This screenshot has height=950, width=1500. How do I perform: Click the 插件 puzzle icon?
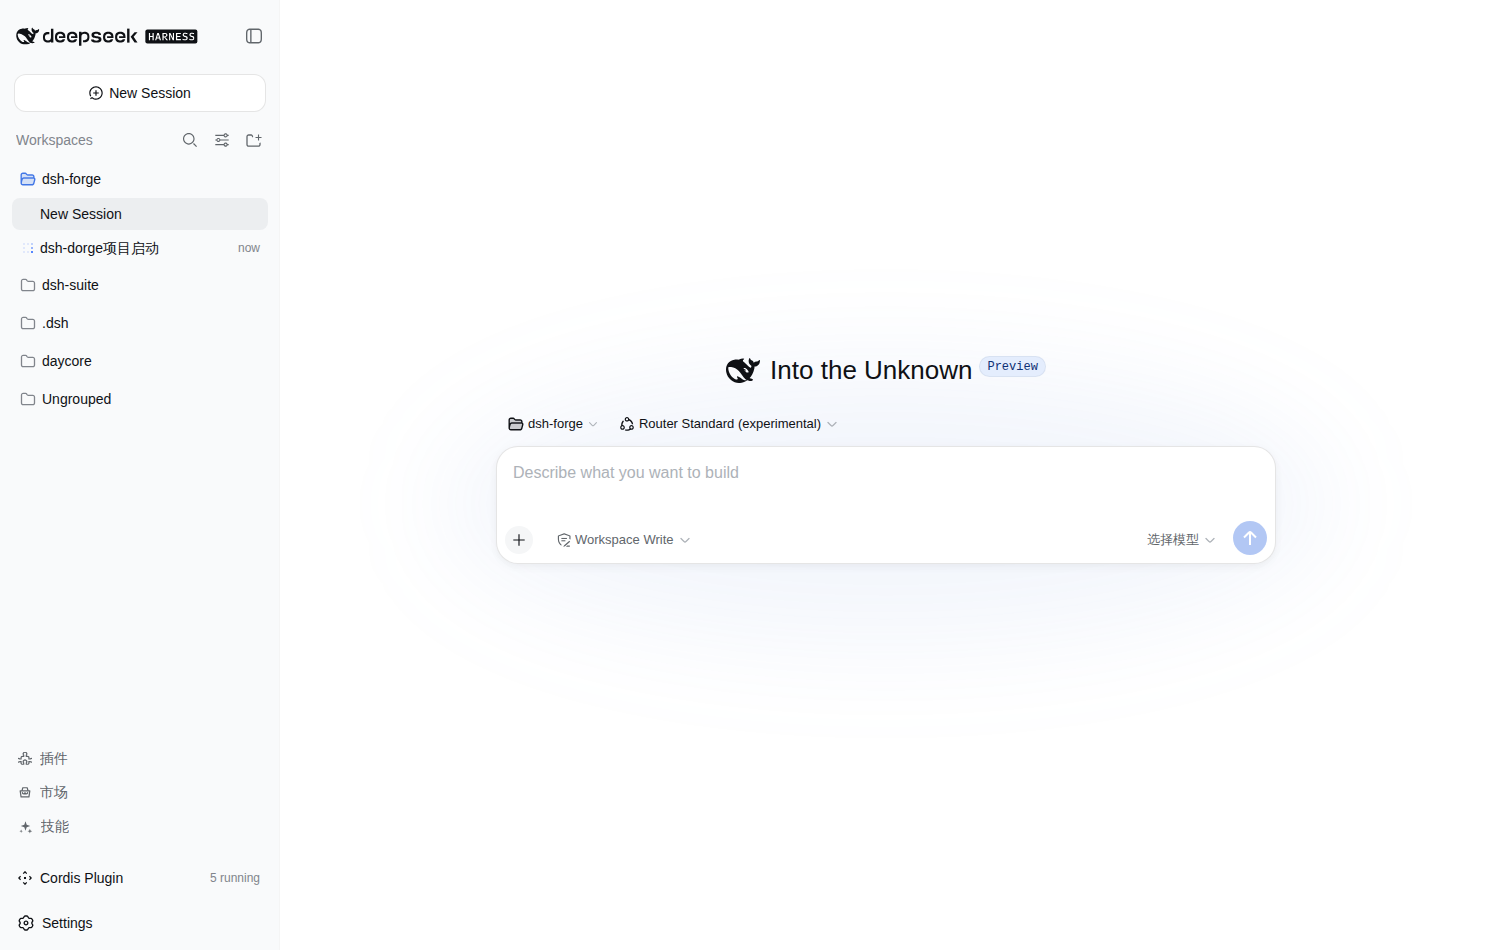(x=25, y=759)
